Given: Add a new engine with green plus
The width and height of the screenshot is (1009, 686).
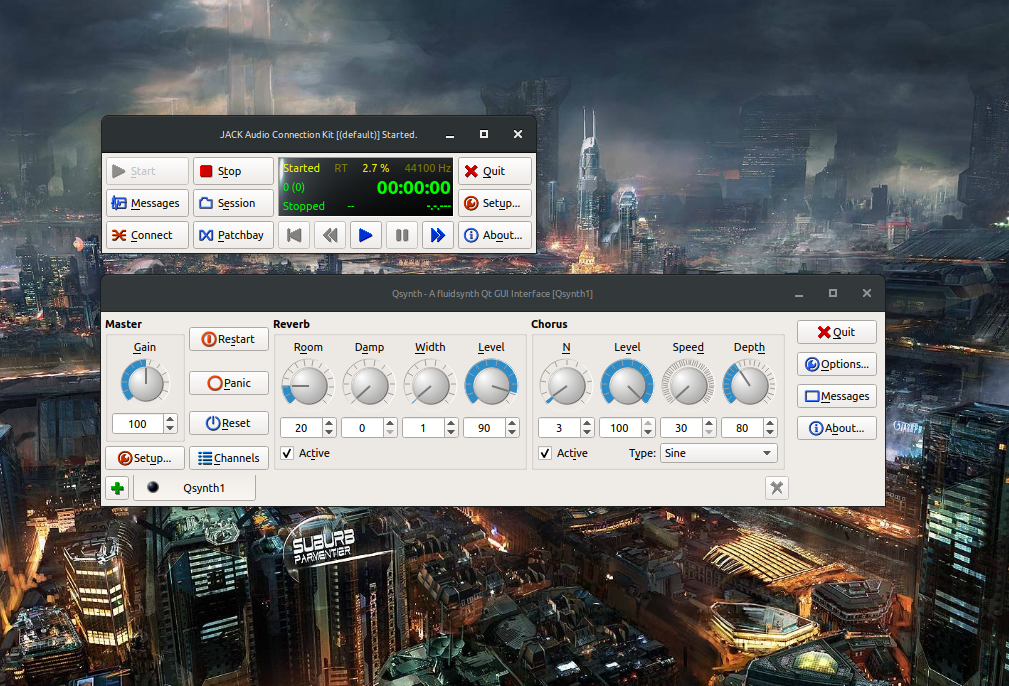Looking at the screenshot, I should tap(117, 488).
